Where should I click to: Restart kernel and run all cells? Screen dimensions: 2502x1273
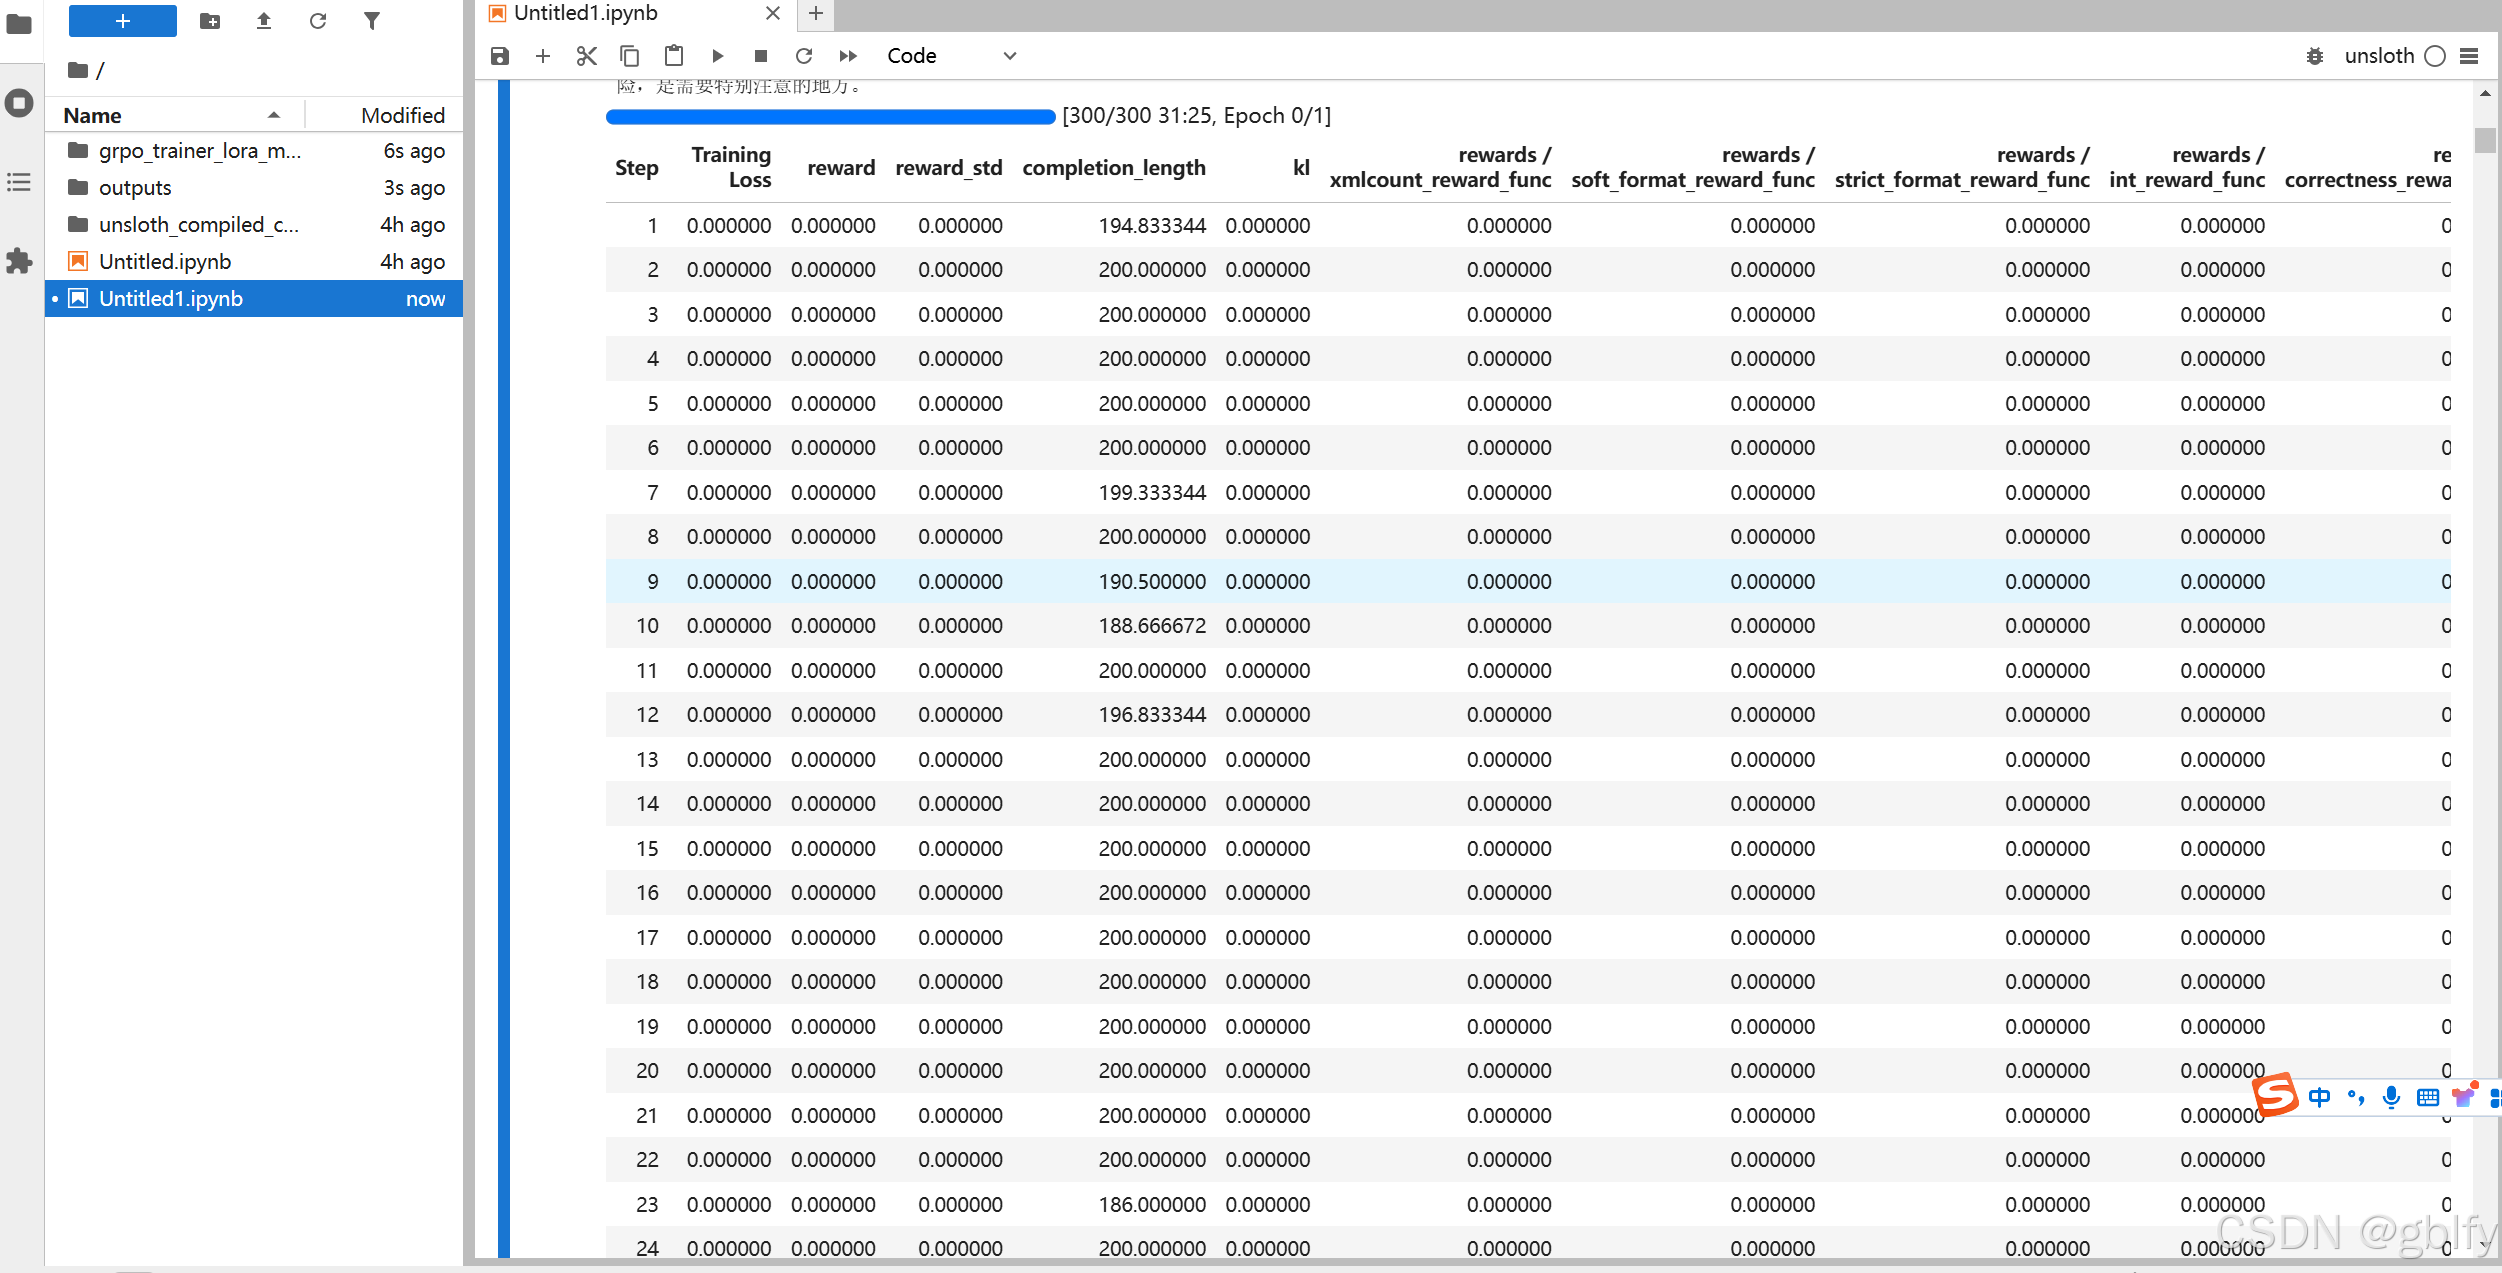point(848,56)
